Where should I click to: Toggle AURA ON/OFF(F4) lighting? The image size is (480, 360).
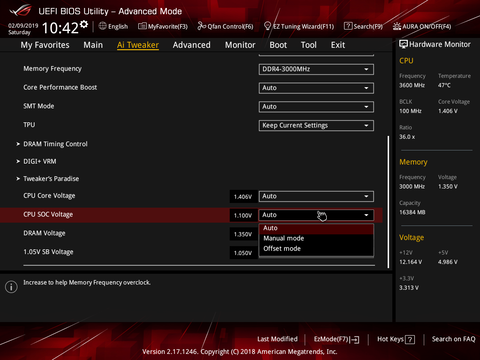[x=422, y=26]
